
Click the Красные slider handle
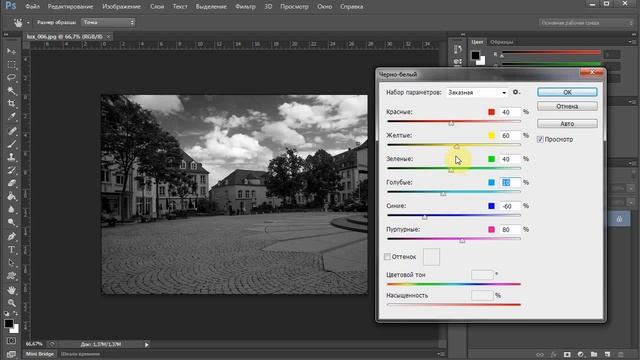[451, 123]
